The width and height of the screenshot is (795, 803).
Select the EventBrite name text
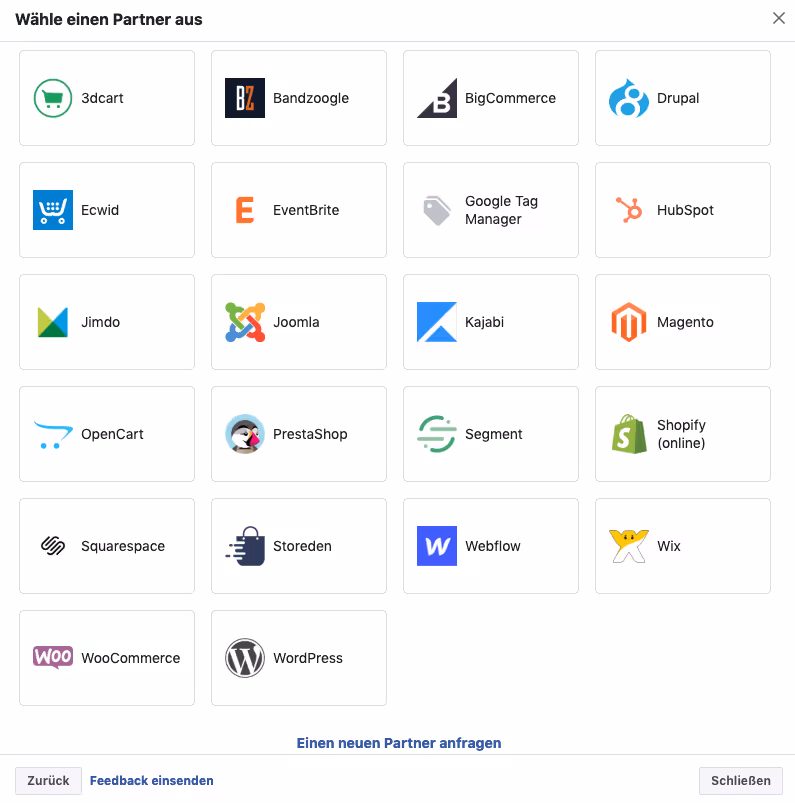[x=306, y=210]
